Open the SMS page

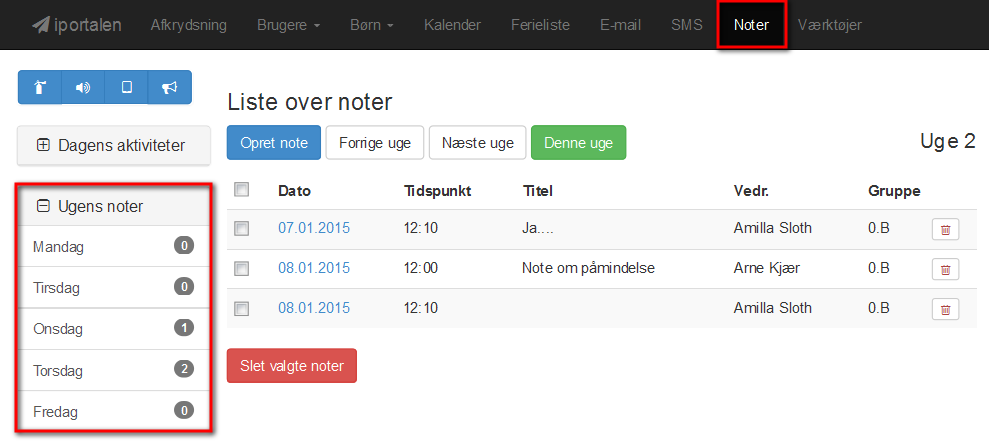click(686, 25)
